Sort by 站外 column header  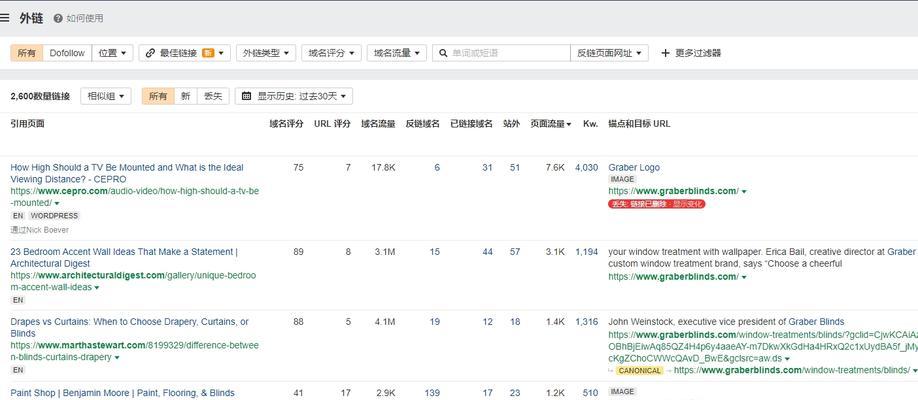(x=511, y=124)
